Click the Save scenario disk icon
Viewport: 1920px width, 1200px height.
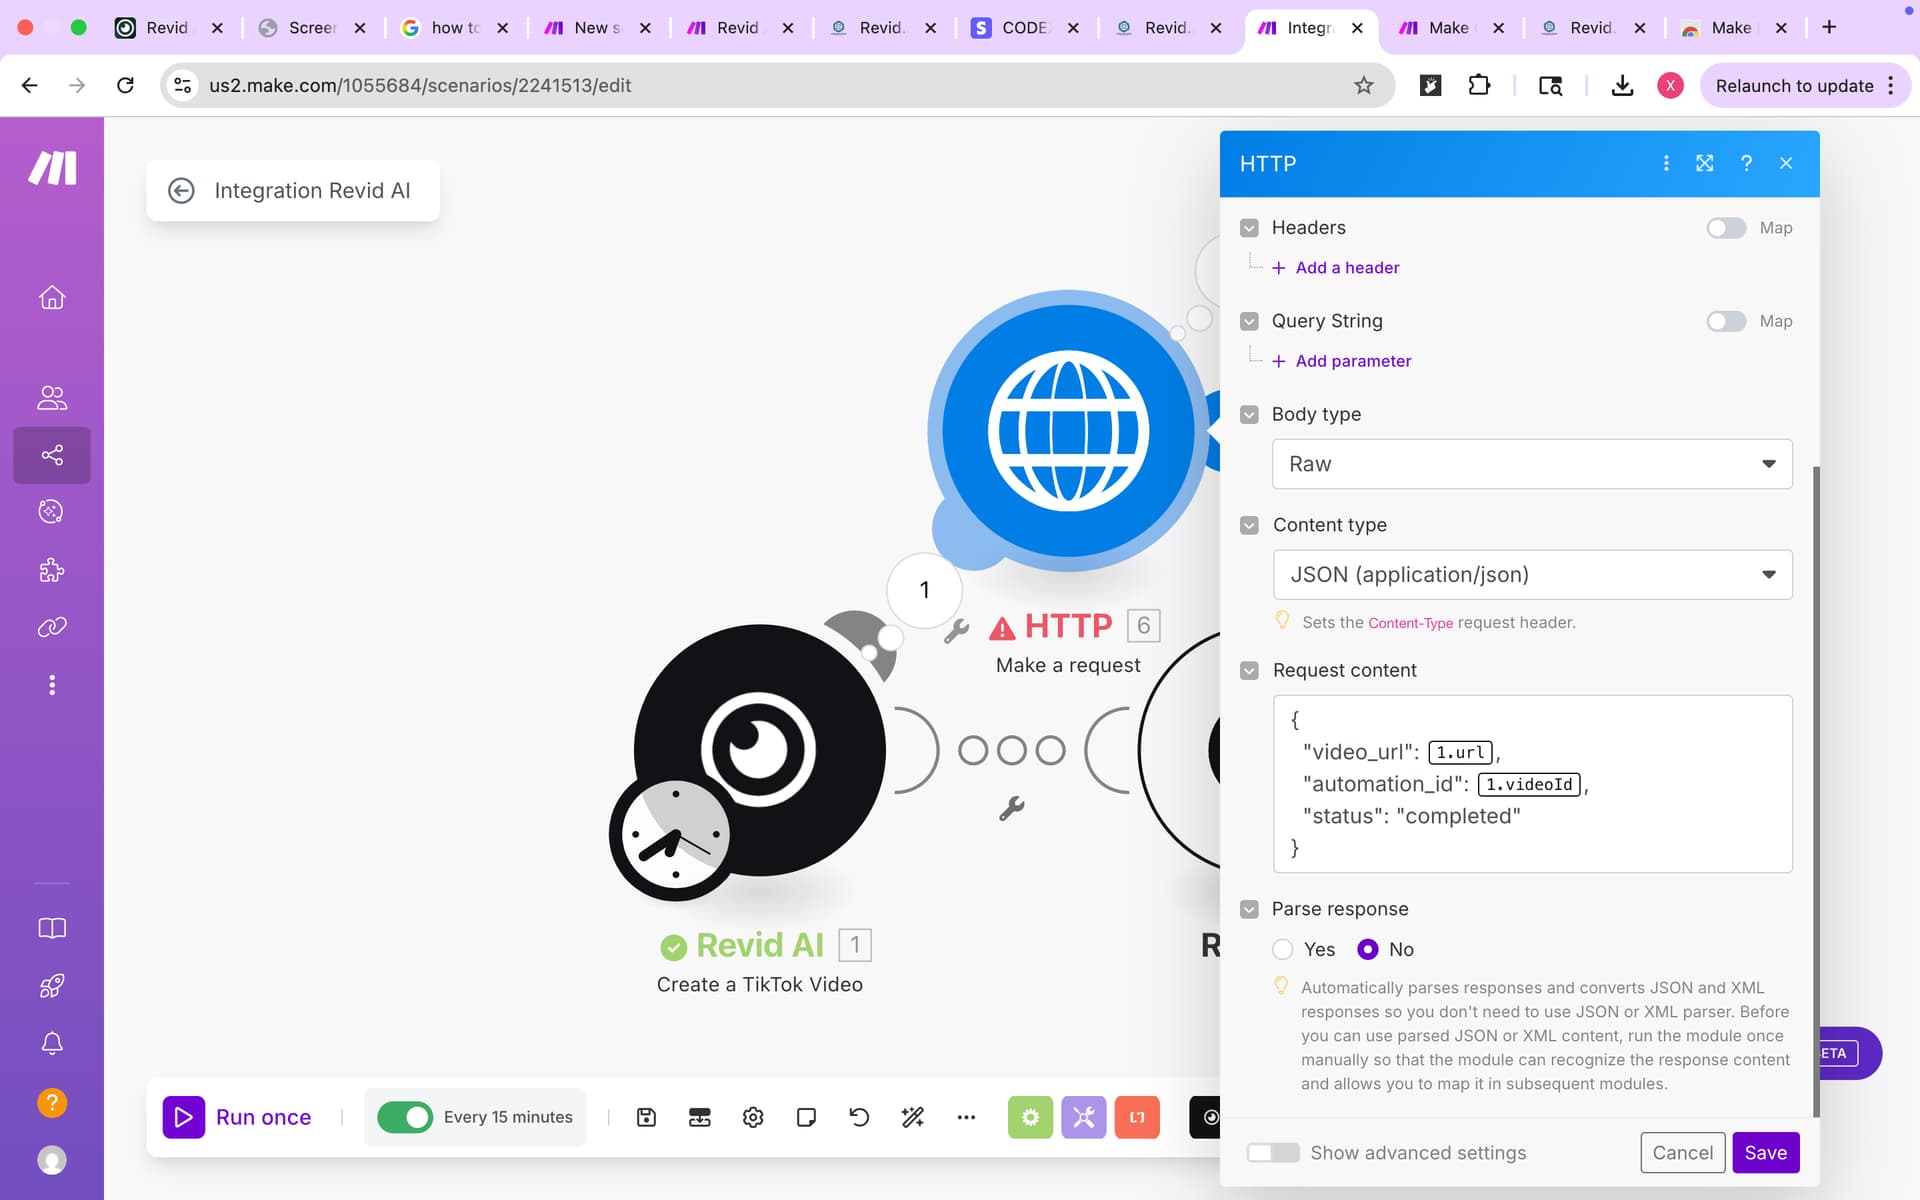(646, 1117)
